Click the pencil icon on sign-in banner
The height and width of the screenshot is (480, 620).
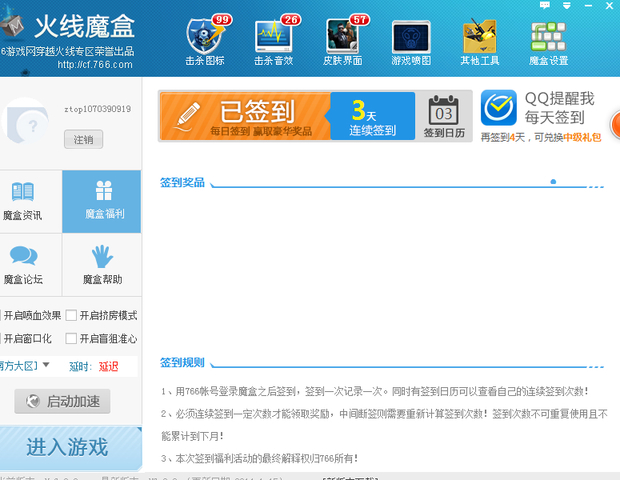tap(187, 115)
